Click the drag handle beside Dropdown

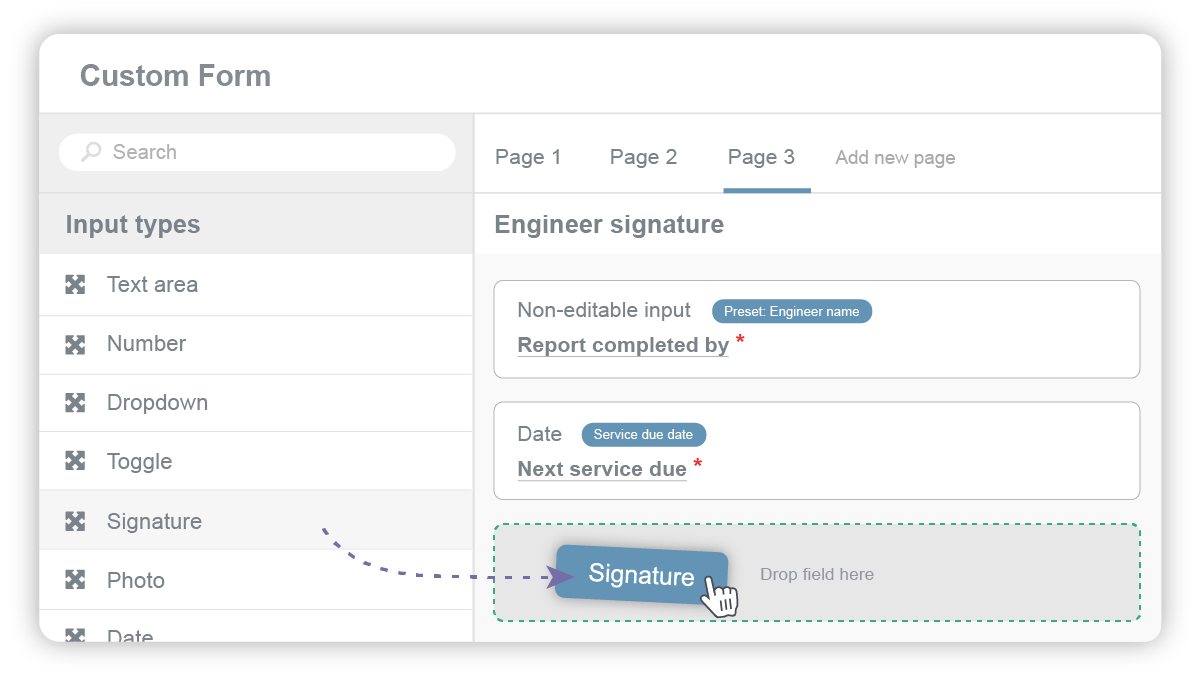click(x=76, y=402)
